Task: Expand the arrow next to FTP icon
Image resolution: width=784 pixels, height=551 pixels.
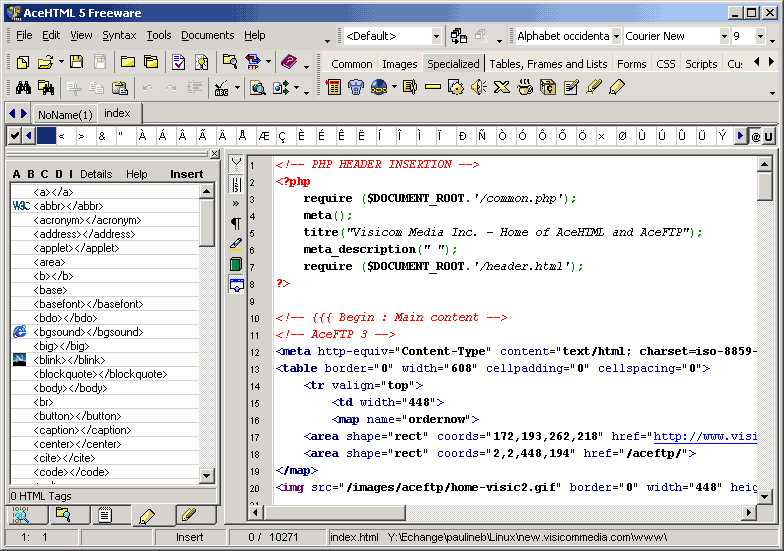Action: 268,62
